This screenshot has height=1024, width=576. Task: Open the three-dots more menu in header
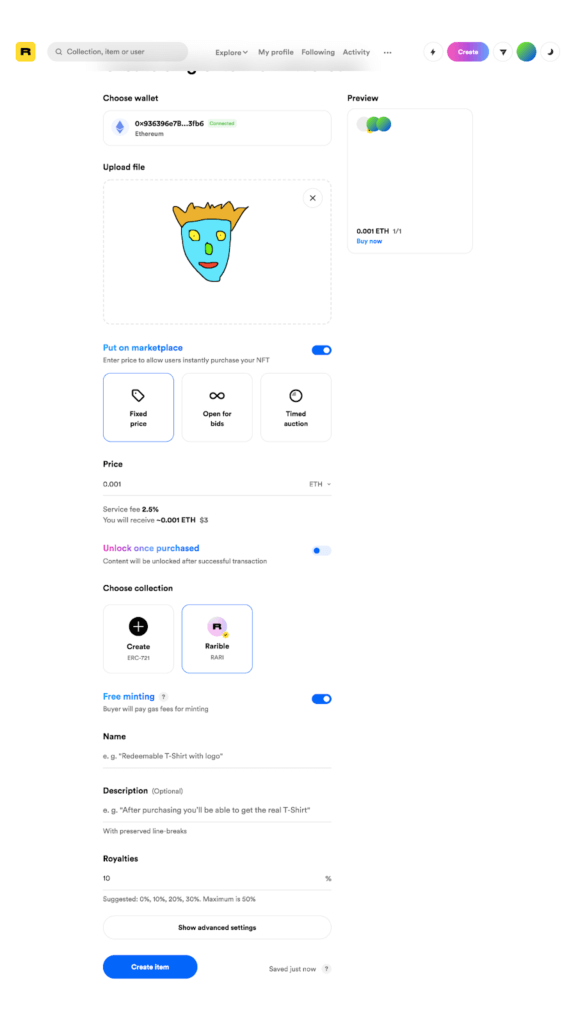(x=388, y=52)
